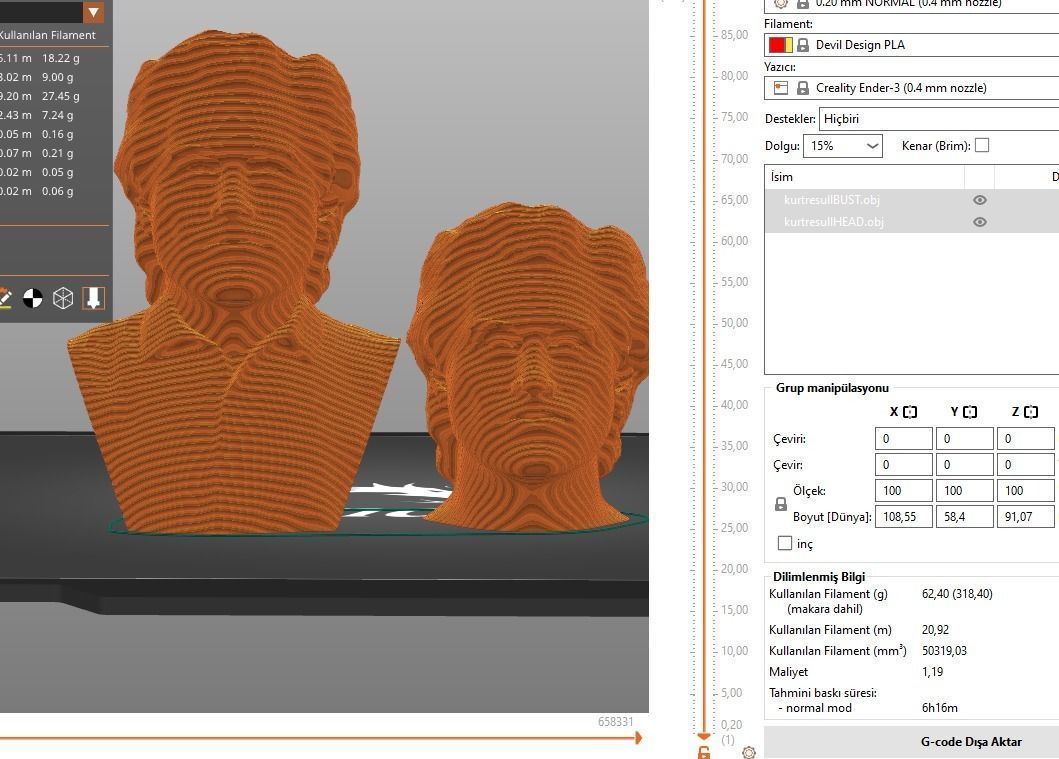Enable the Kenar (Brim) checkbox

(982, 145)
